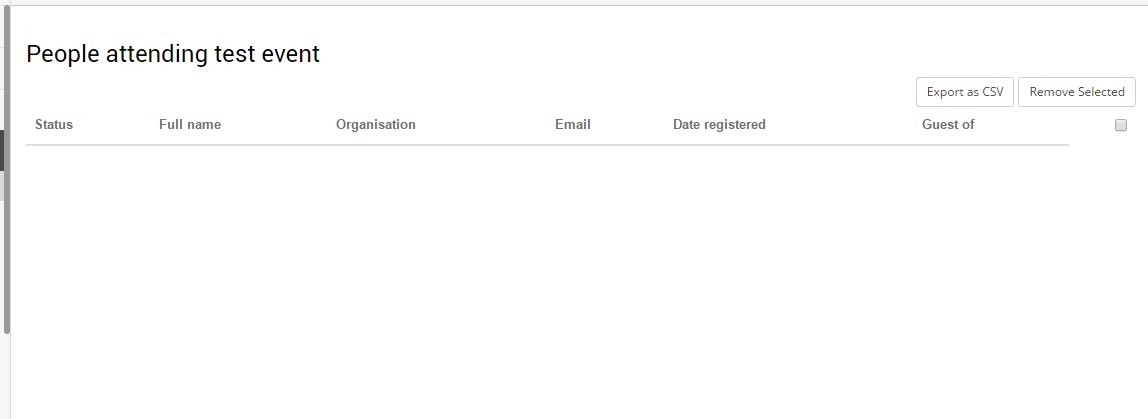Click the scrollbar track below the thumb

coord(7,377)
